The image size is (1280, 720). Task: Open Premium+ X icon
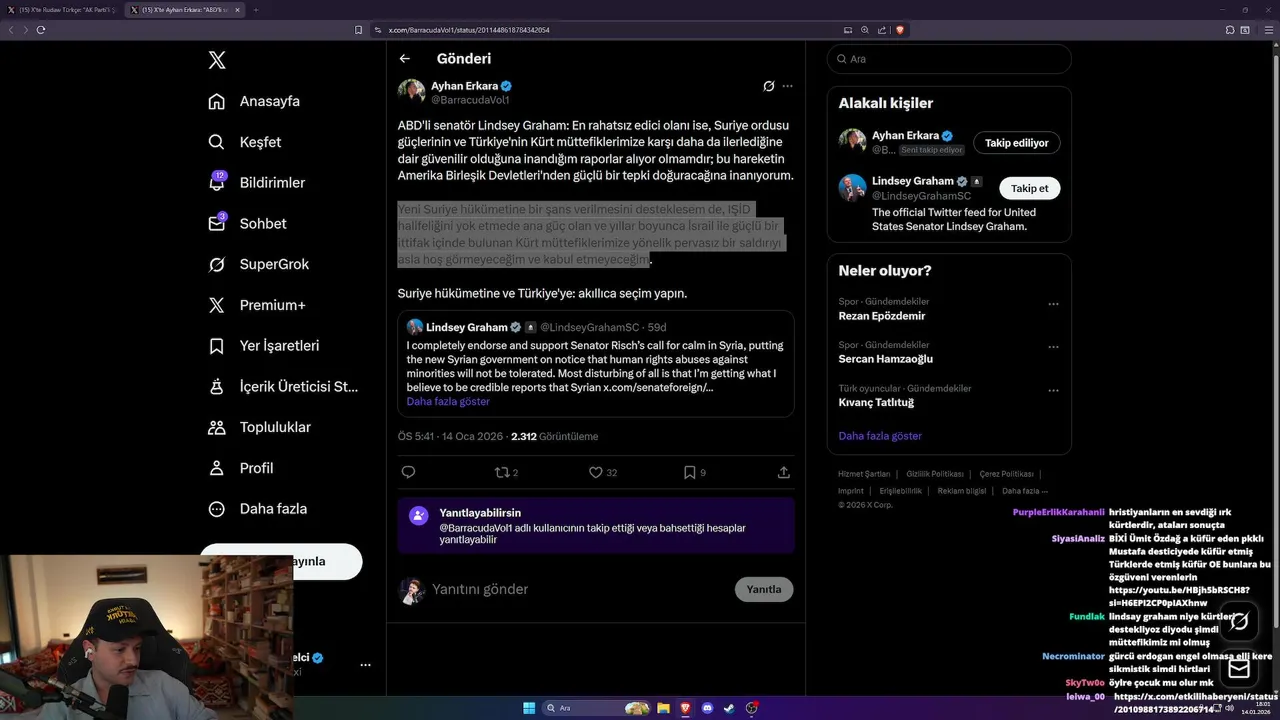[x=216, y=305]
